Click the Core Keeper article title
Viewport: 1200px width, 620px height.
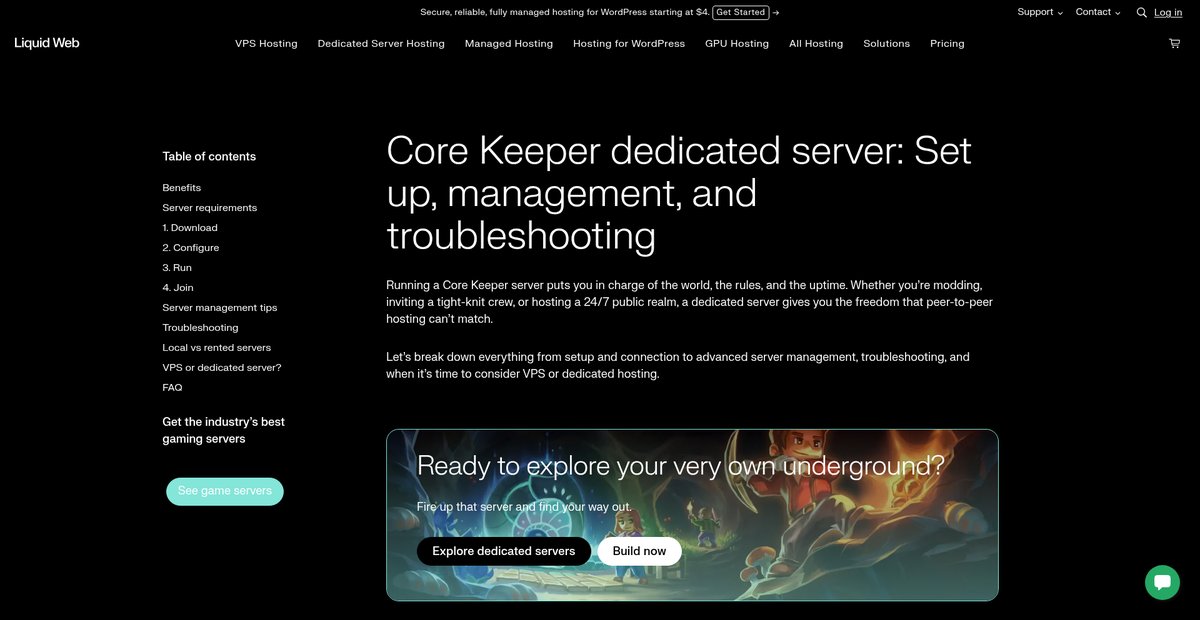679,193
